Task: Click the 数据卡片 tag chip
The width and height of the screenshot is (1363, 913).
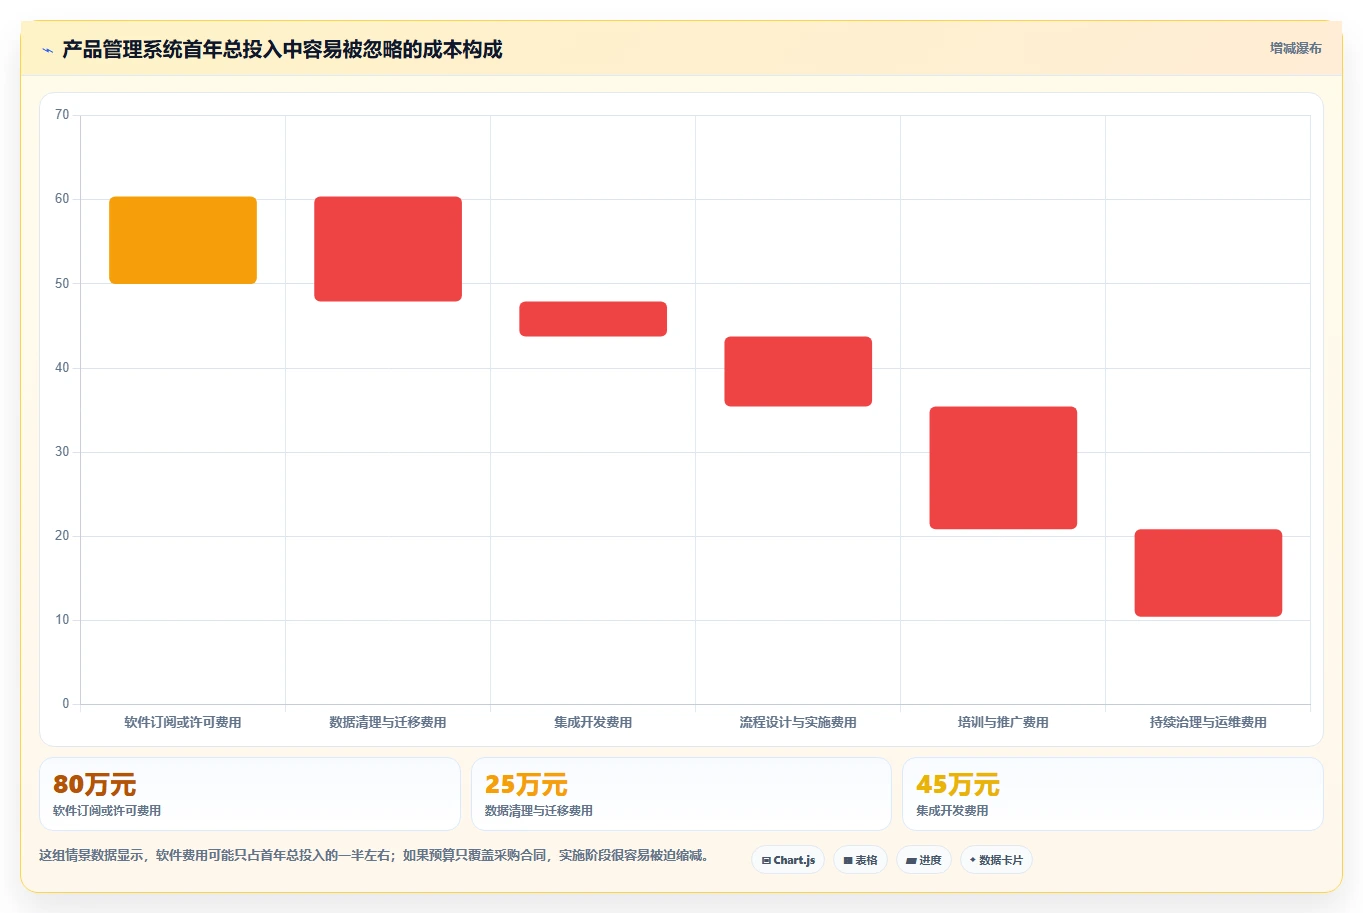Action: point(996,860)
